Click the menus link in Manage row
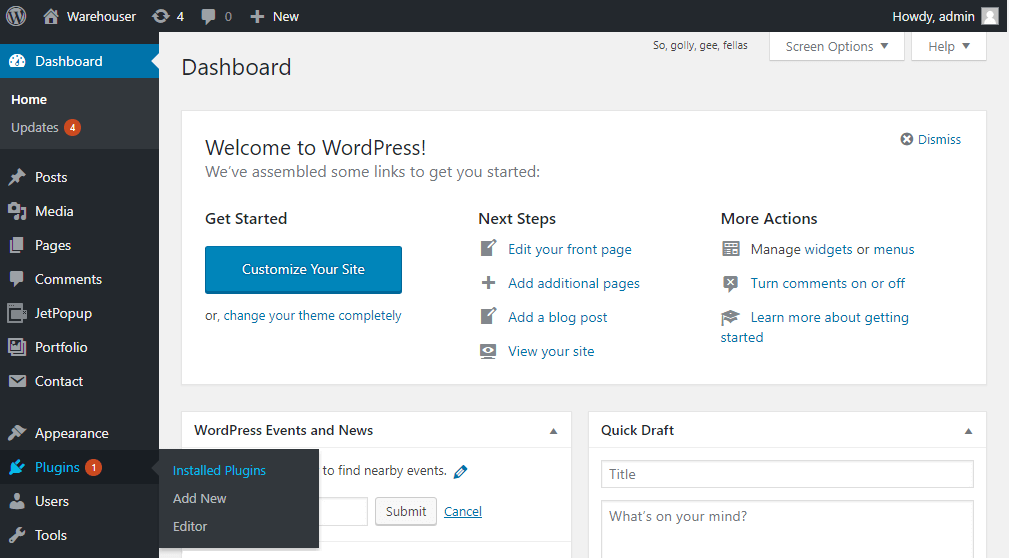 tap(894, 250)
